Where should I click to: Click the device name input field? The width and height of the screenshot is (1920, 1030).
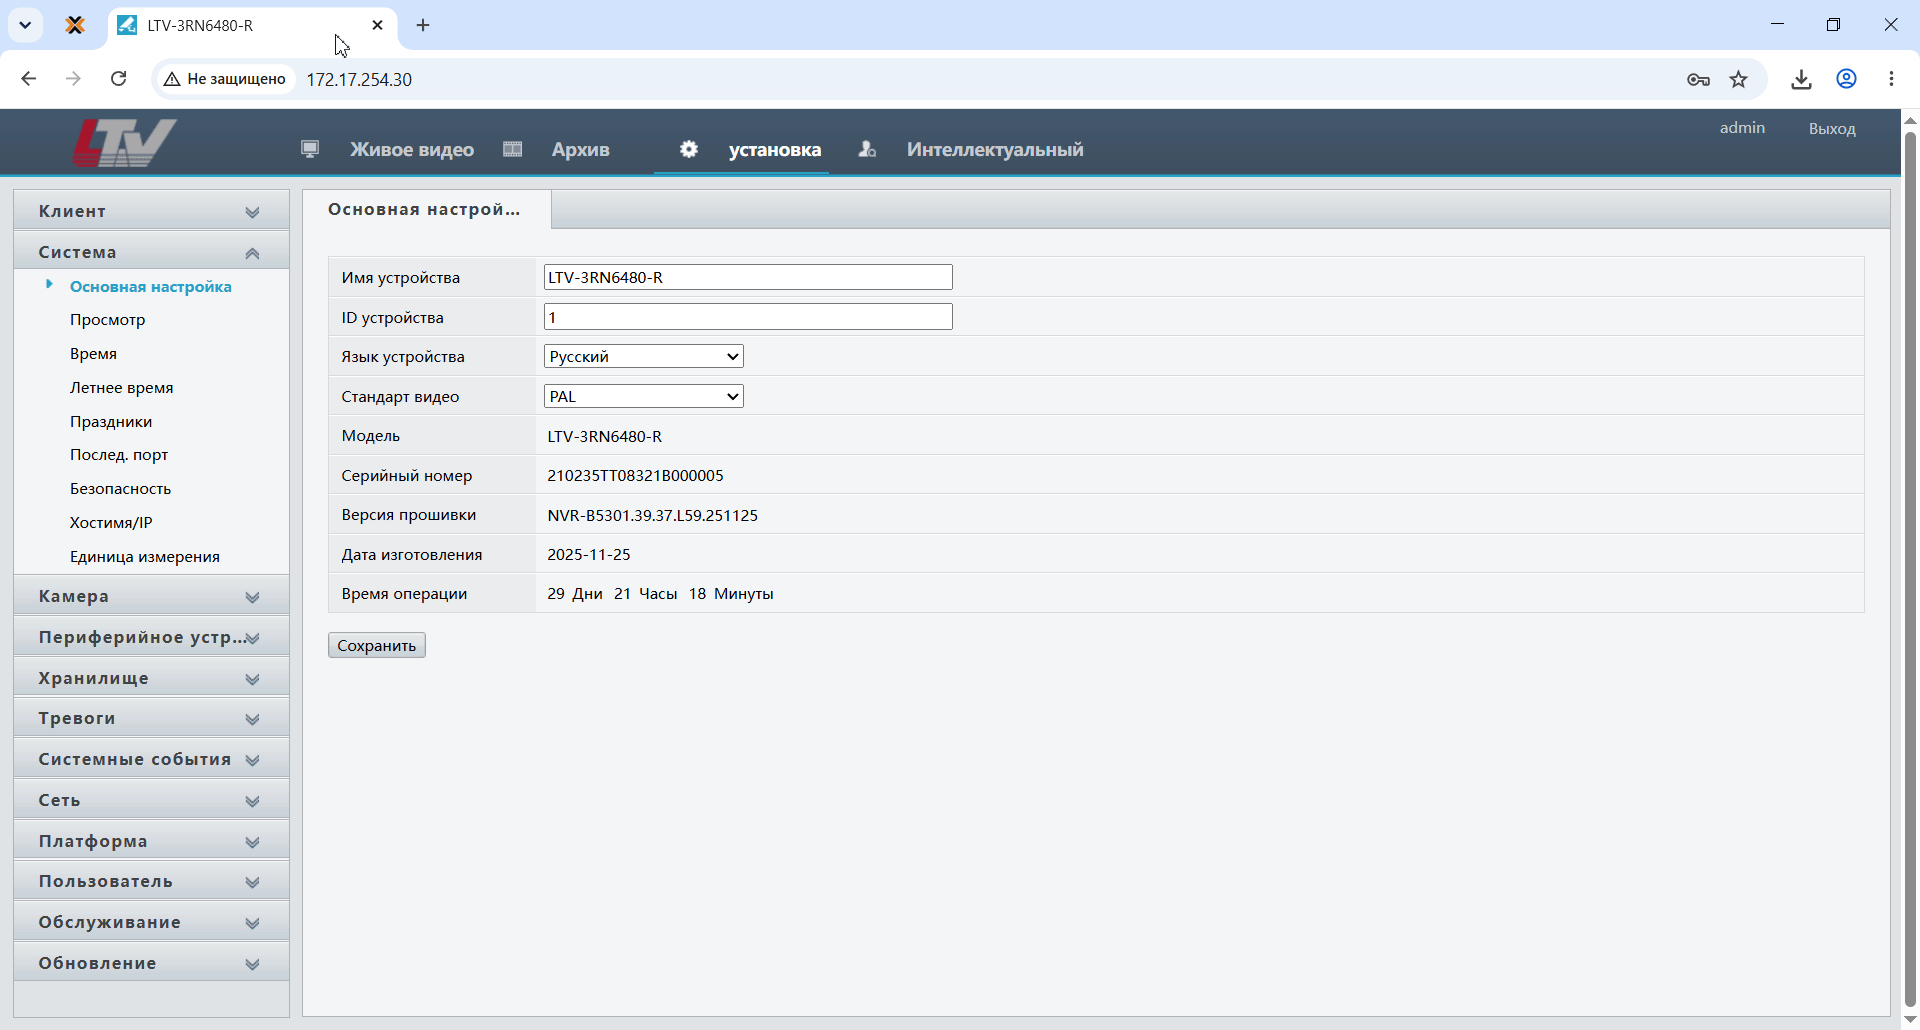(748, 277)
